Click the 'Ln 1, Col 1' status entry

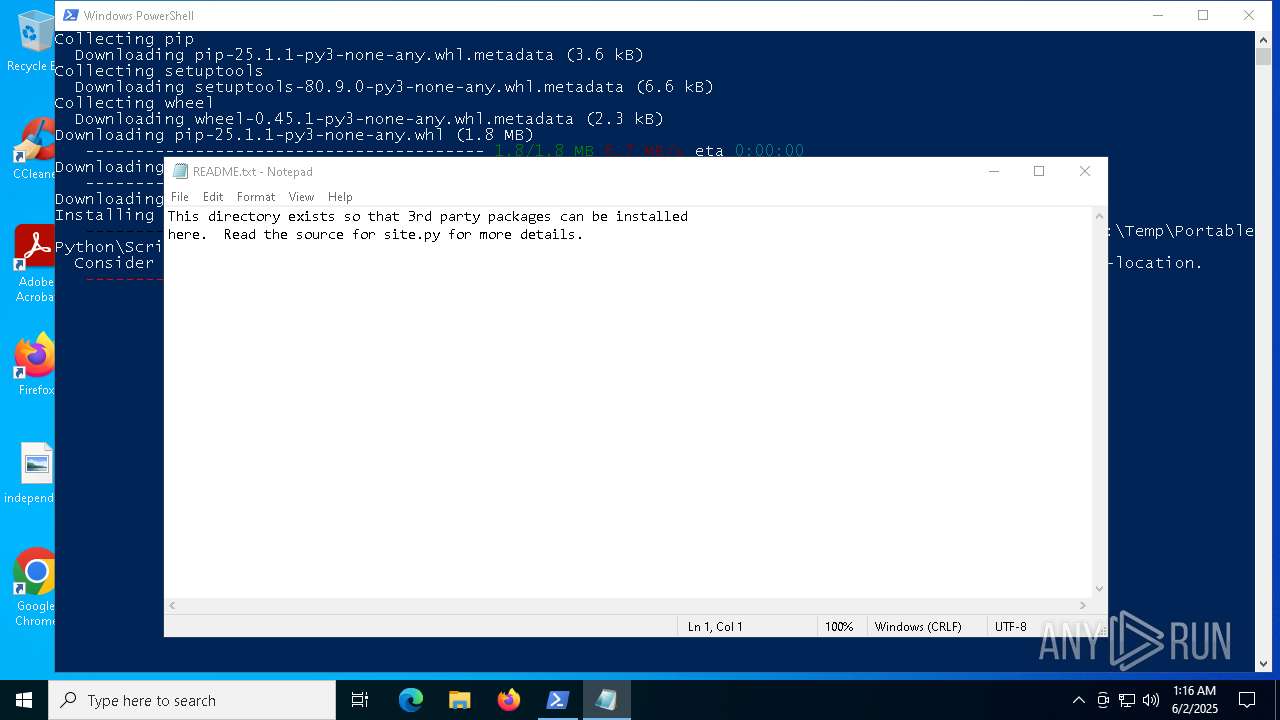[715, 626]
